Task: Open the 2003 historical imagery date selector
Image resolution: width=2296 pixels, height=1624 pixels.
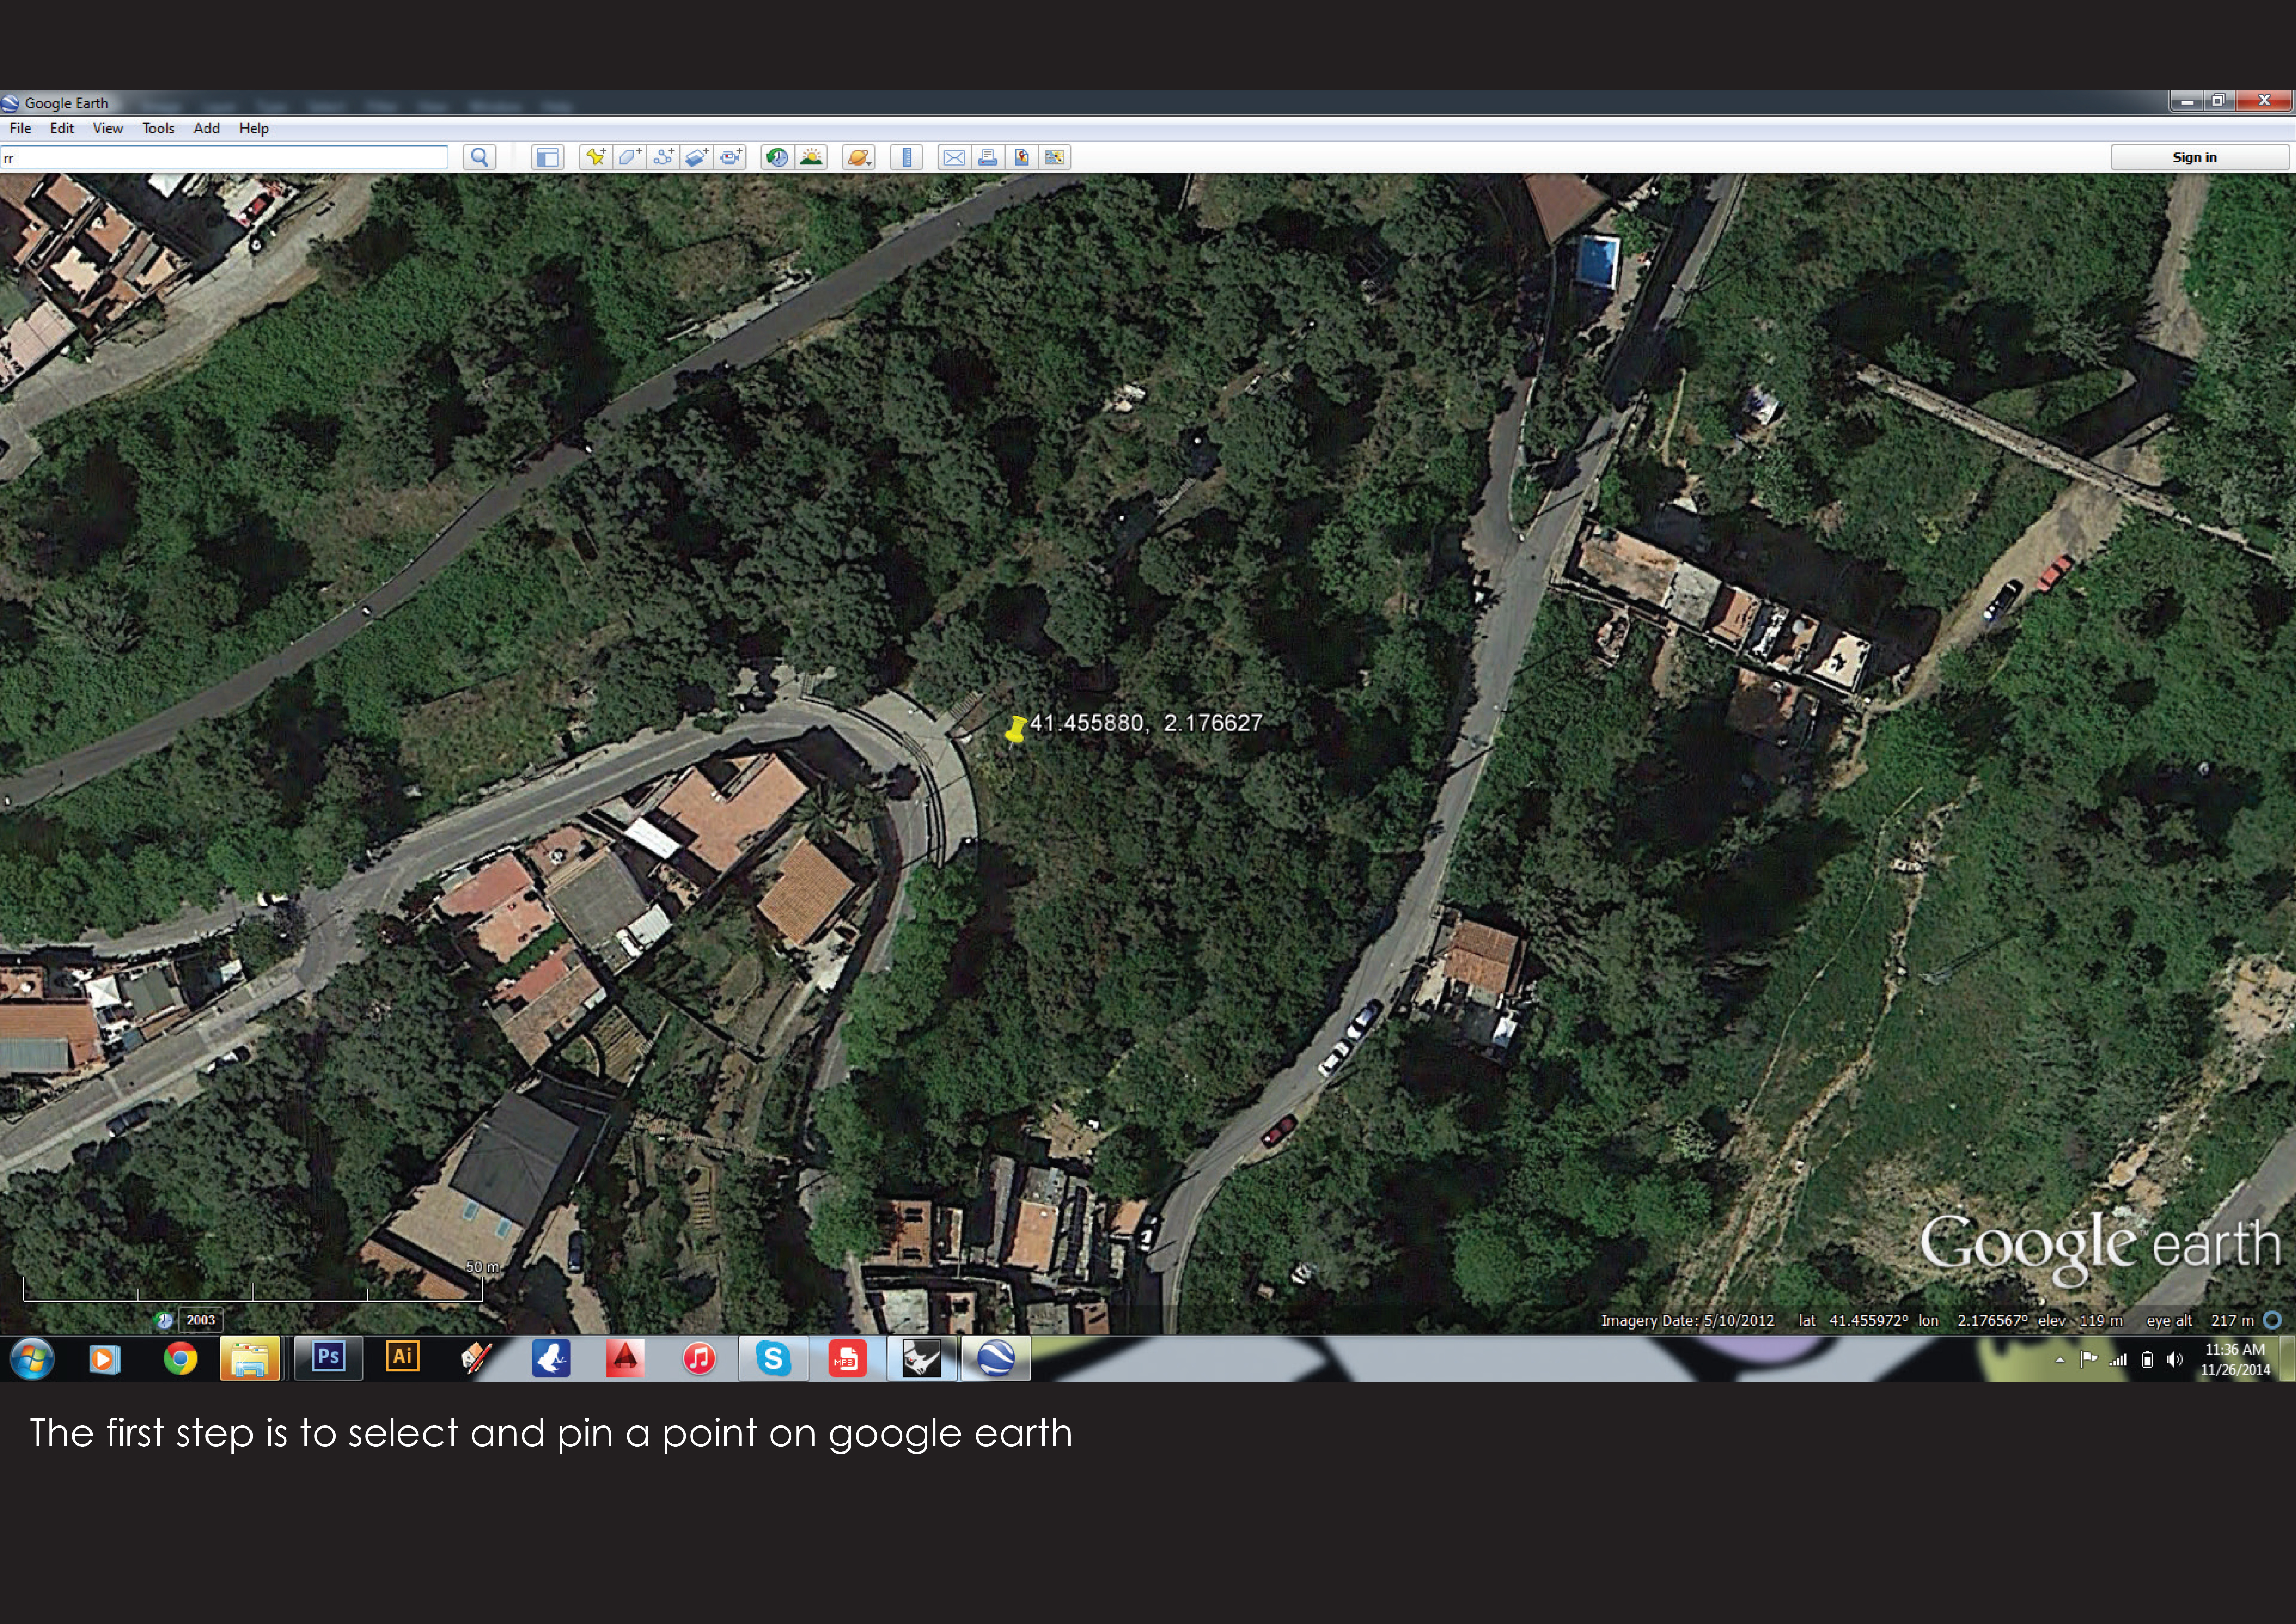Action: pyautogui.click(x=200, y=1320)
